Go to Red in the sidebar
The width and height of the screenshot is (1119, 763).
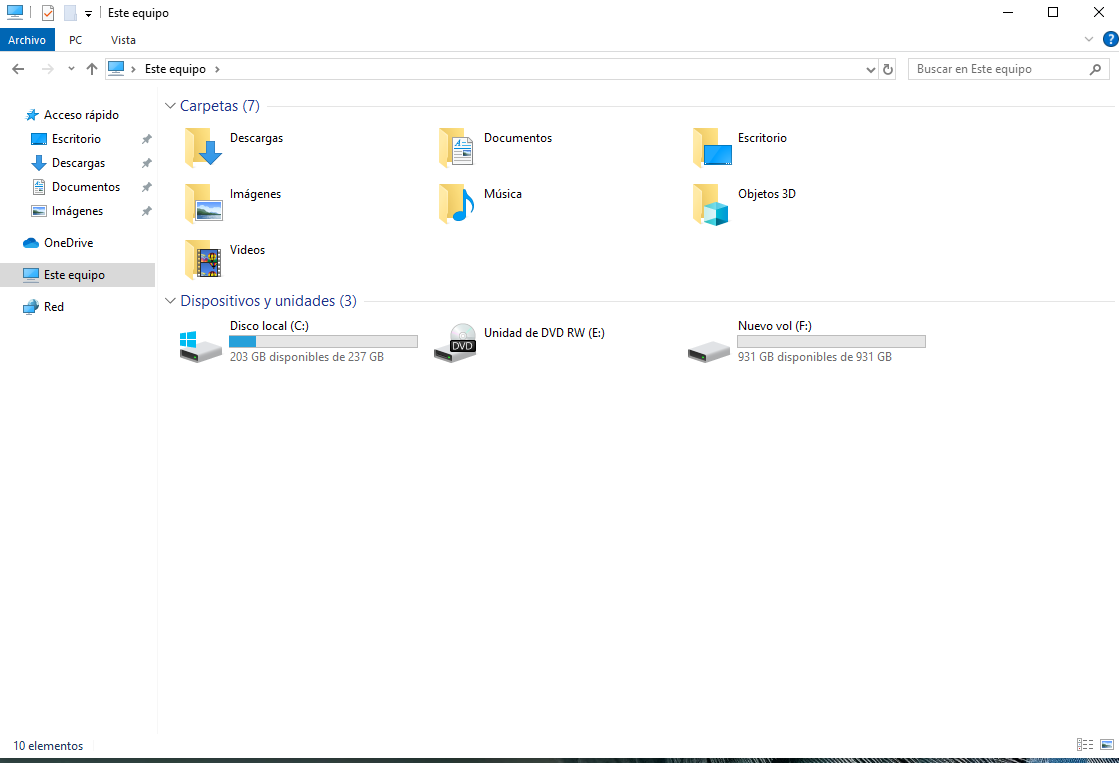pos(54,307)
